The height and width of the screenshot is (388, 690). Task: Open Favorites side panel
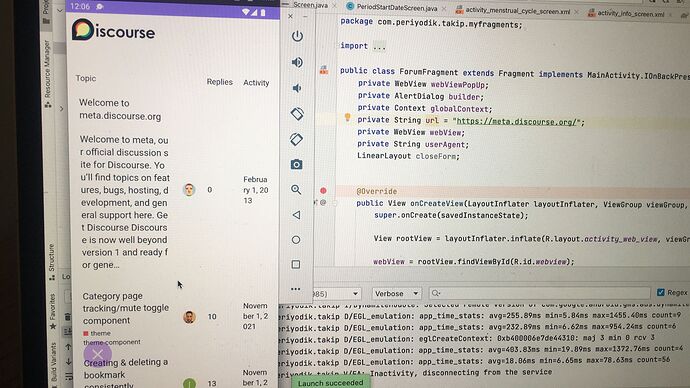[x=53, y=311]
